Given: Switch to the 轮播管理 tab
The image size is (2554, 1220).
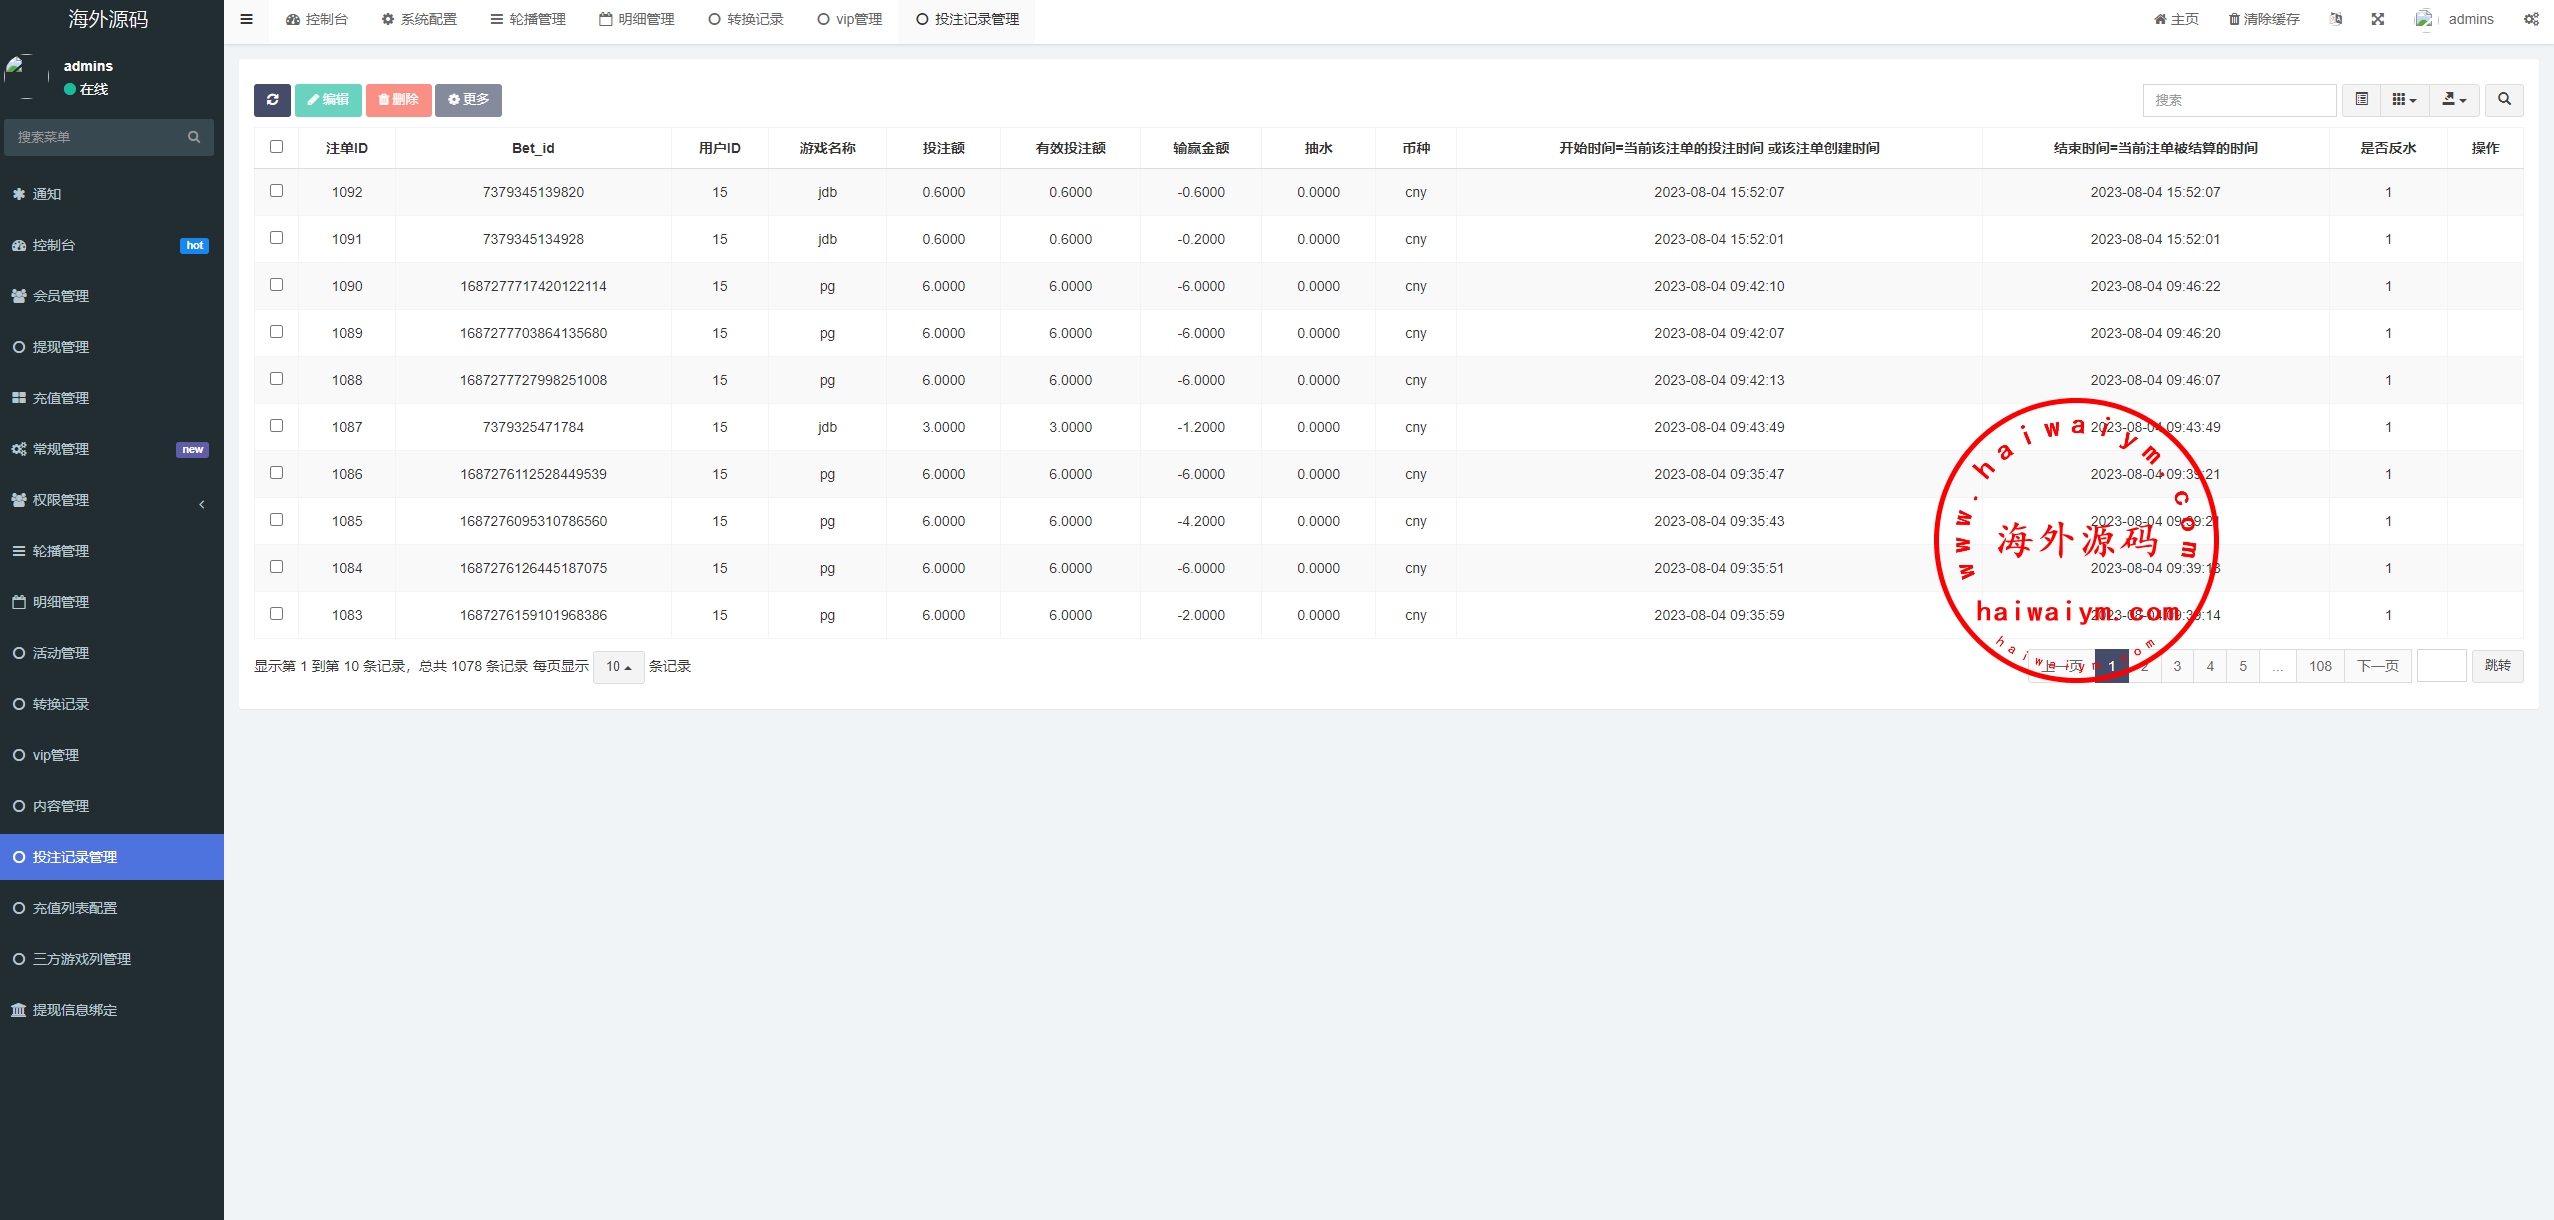Looking at the screenshot, I should click(x=528, y=19).
